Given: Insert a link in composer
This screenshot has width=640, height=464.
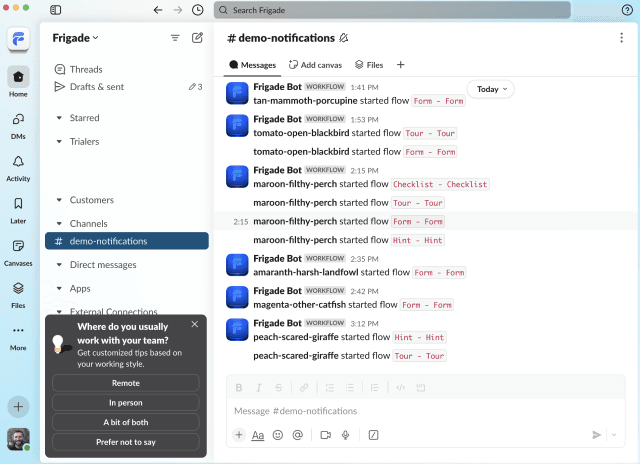Looking at the screenshot, I should pos(304,387).
